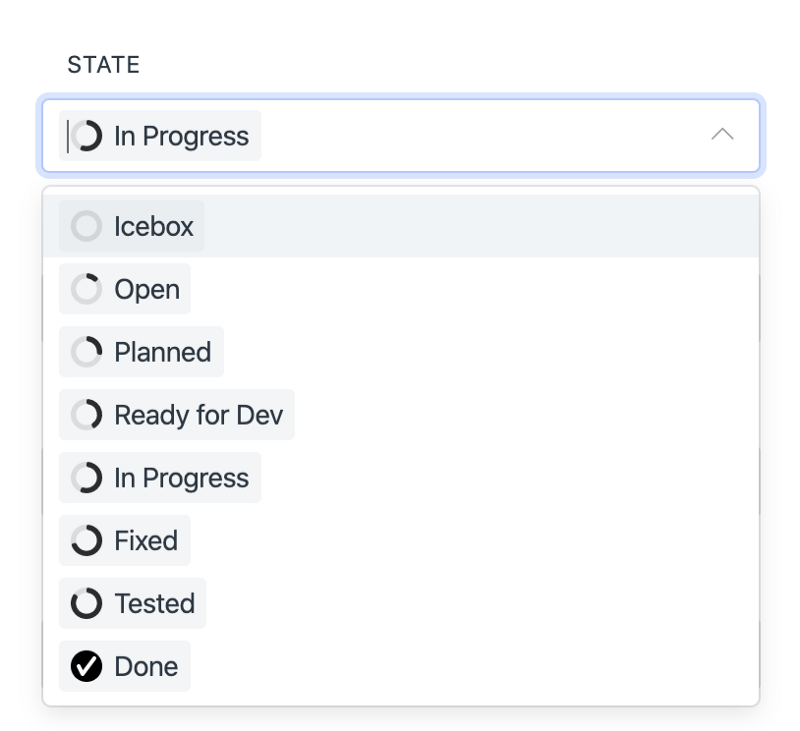
Task: Click the half-circle icon in the In Progress option
Action: pos(87,478)
